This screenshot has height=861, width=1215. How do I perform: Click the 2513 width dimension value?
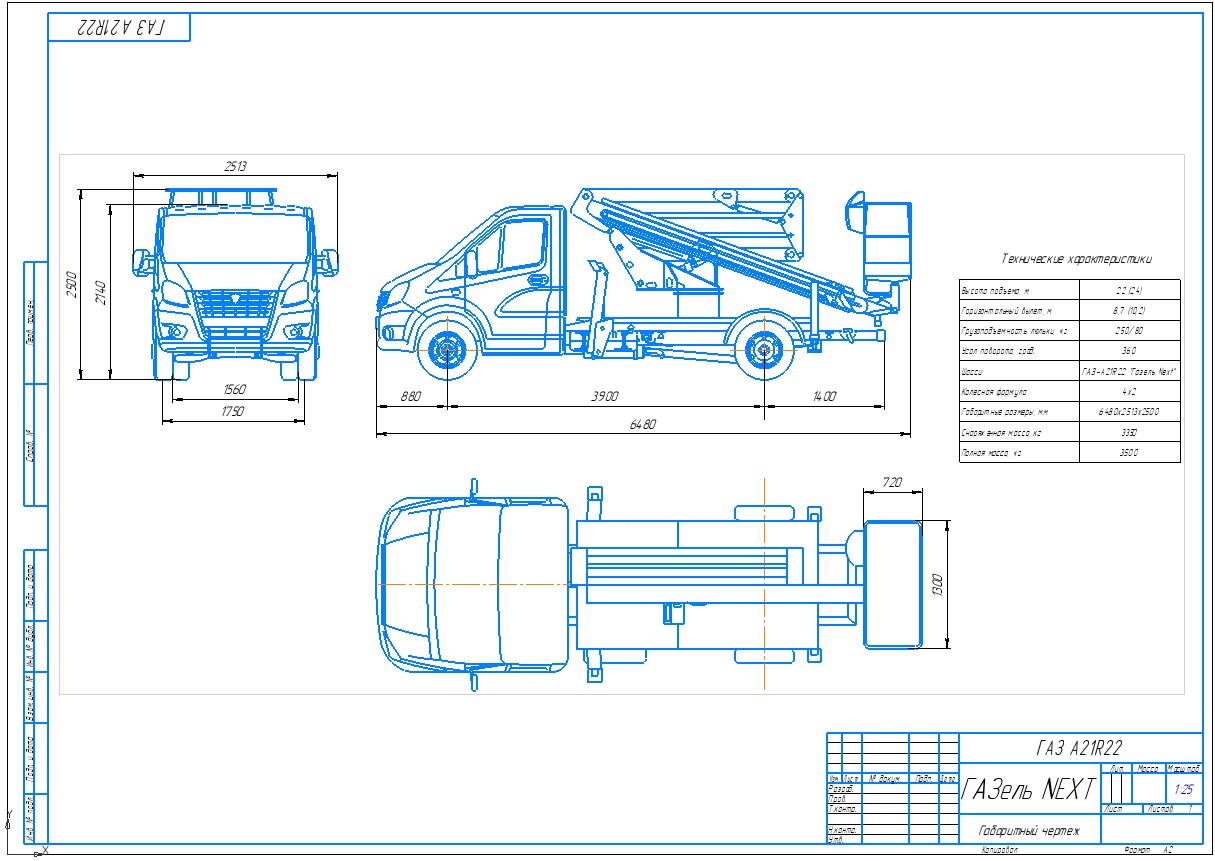click(x=235, y=166)
